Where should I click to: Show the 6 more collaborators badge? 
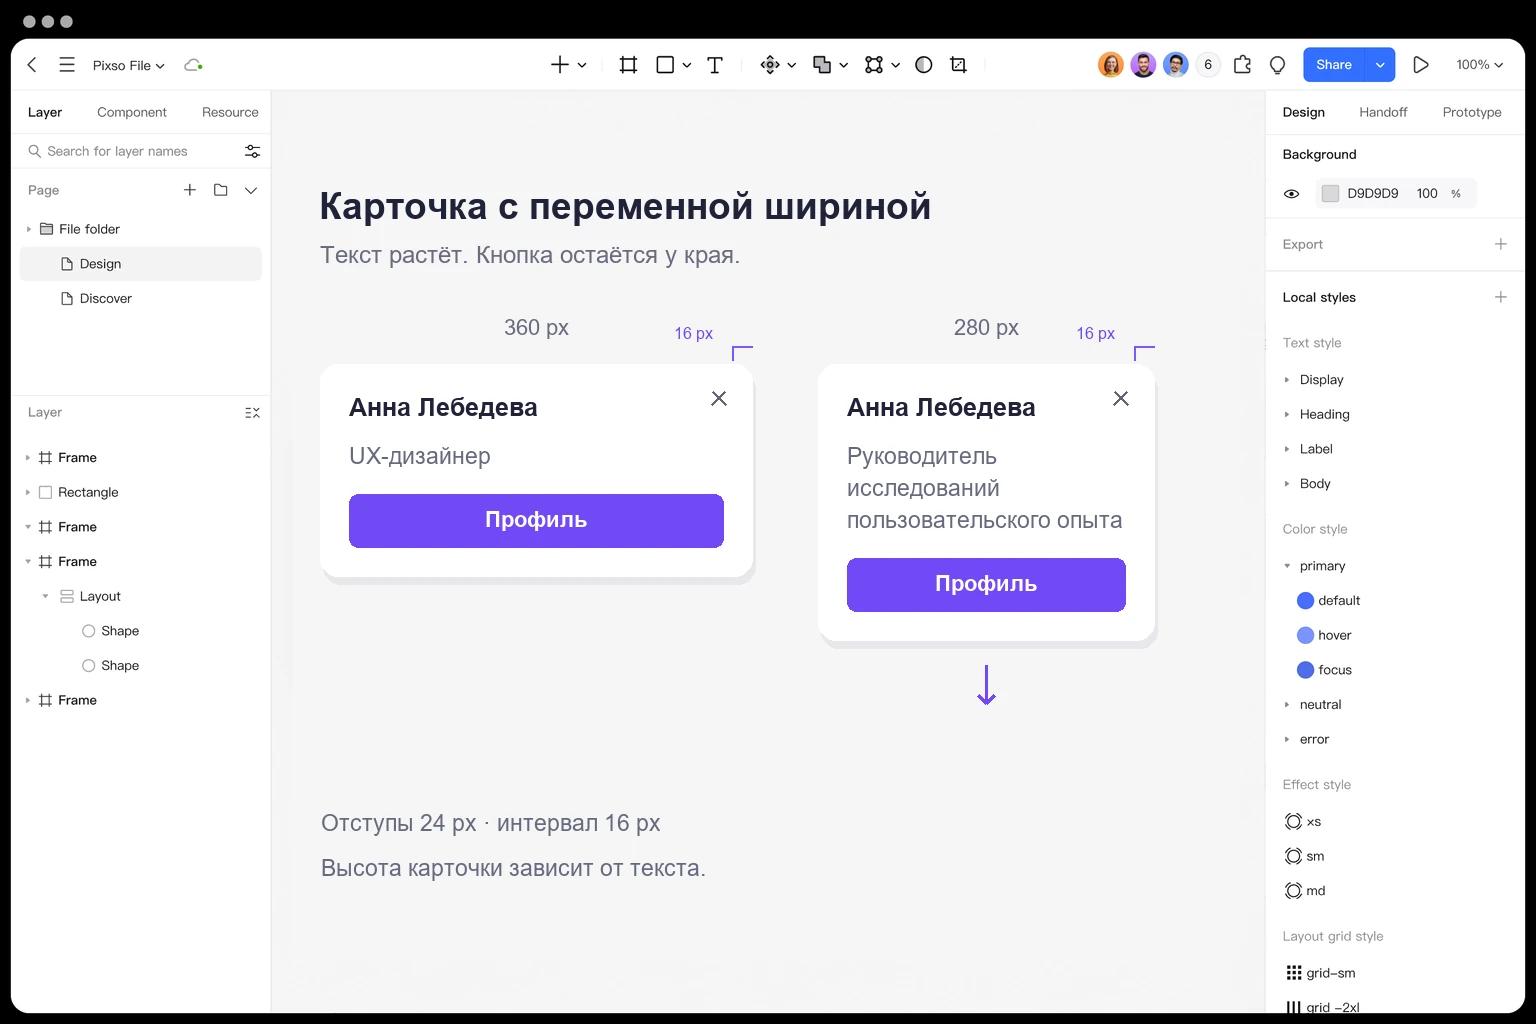tap(1208, 65)
